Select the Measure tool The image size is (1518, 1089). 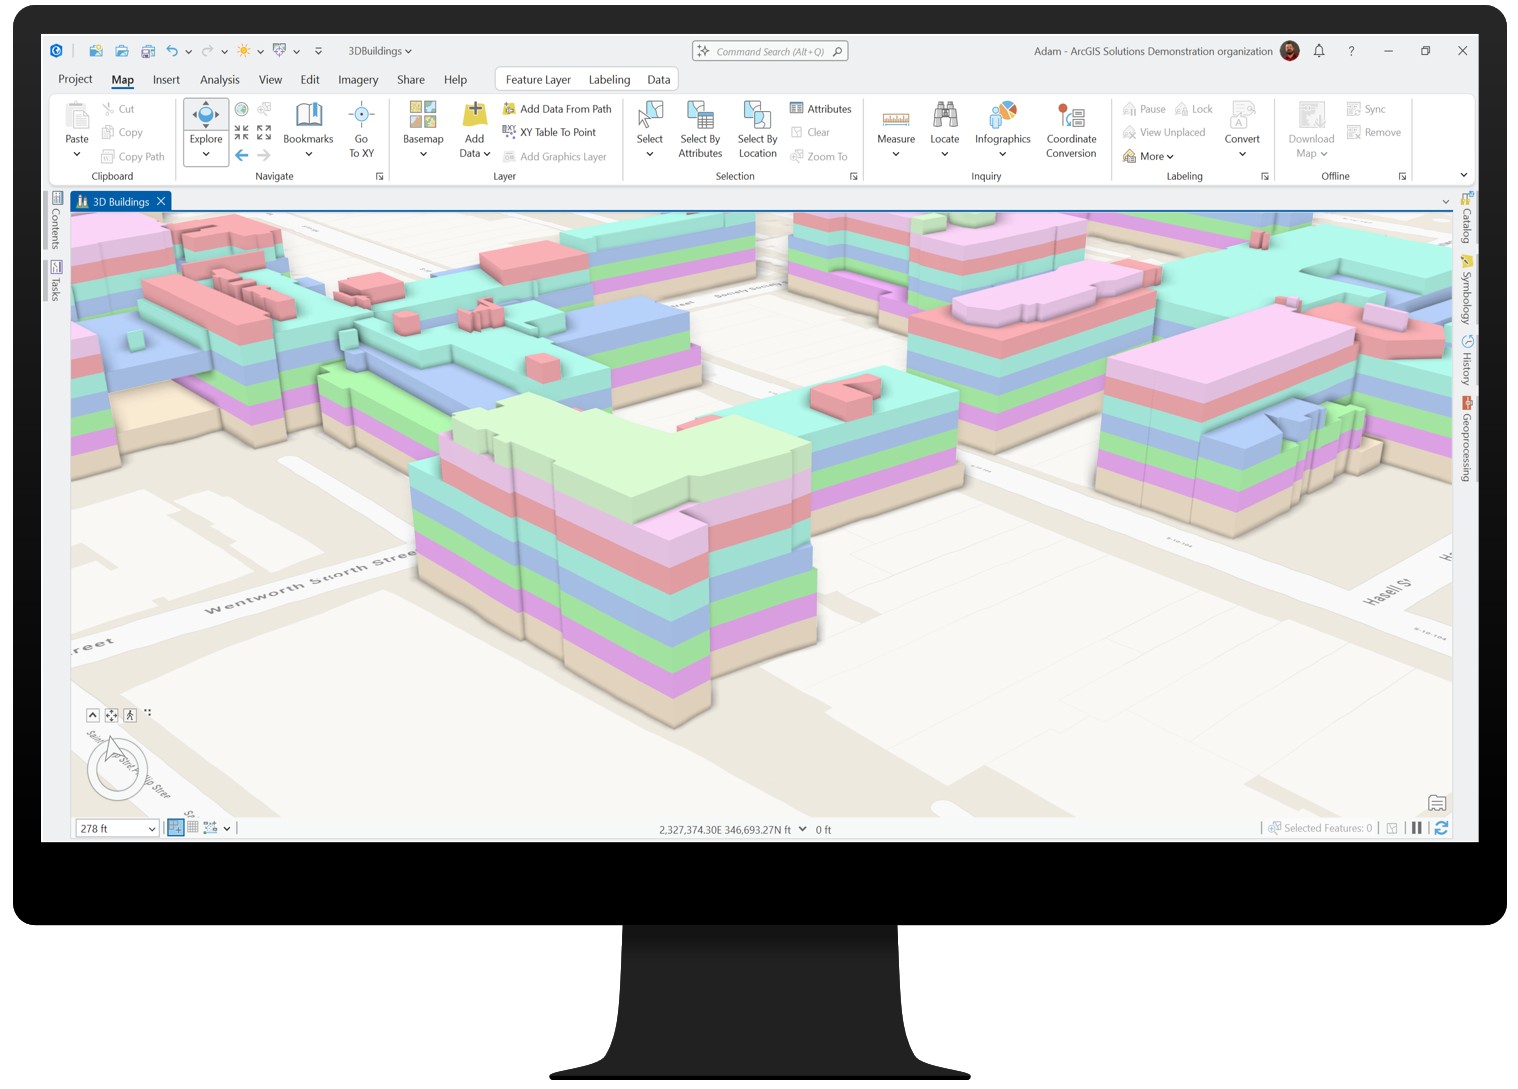point(895,128)
